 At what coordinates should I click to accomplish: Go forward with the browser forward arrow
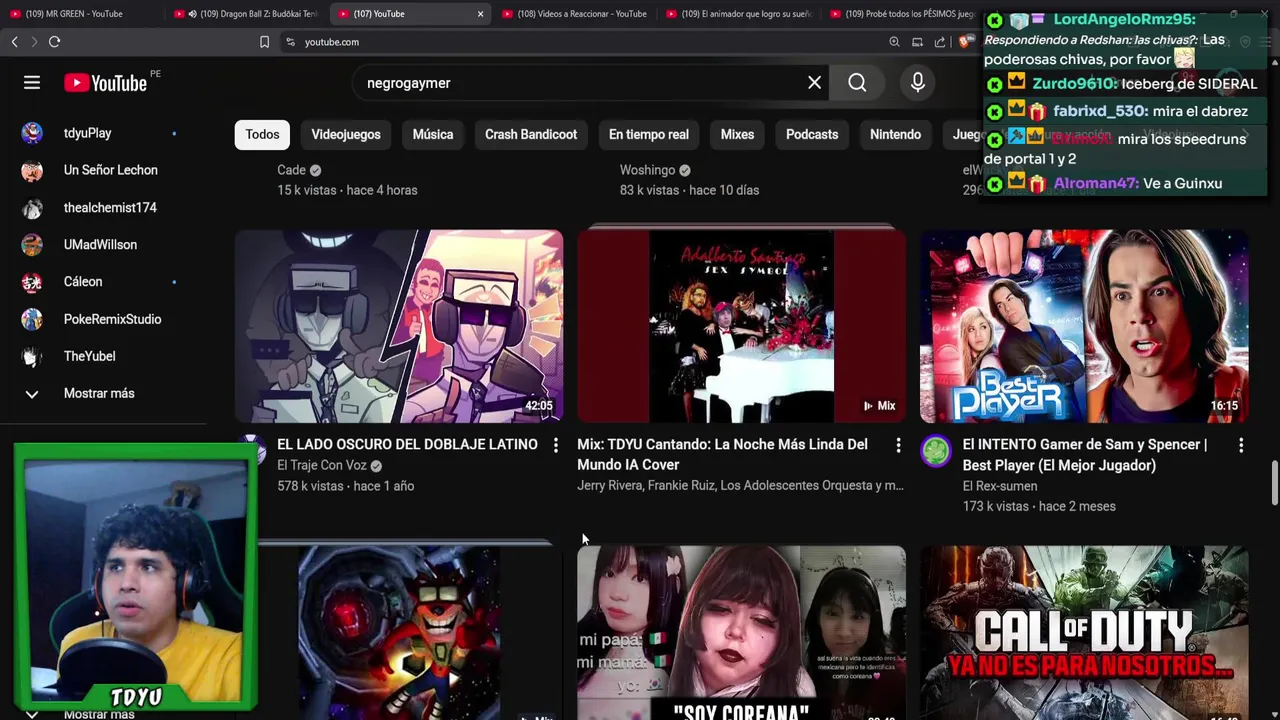click(34, 42)
